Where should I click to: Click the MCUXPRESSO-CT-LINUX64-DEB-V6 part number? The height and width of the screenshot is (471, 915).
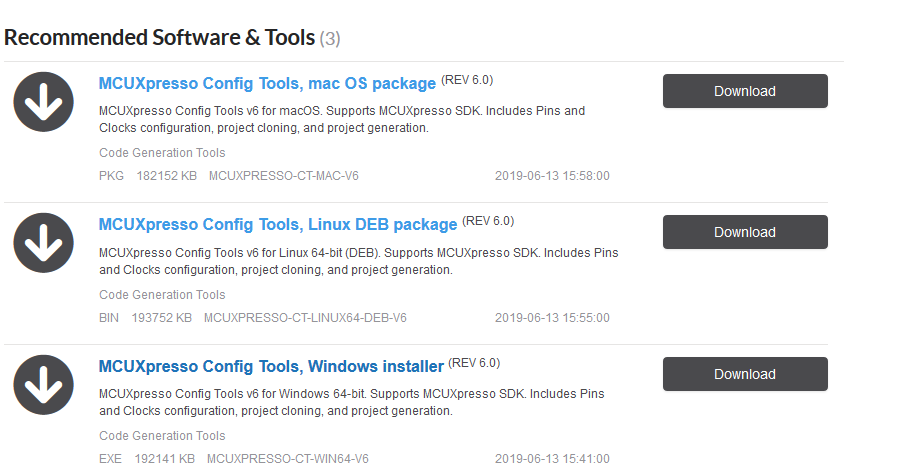point(305,318)
